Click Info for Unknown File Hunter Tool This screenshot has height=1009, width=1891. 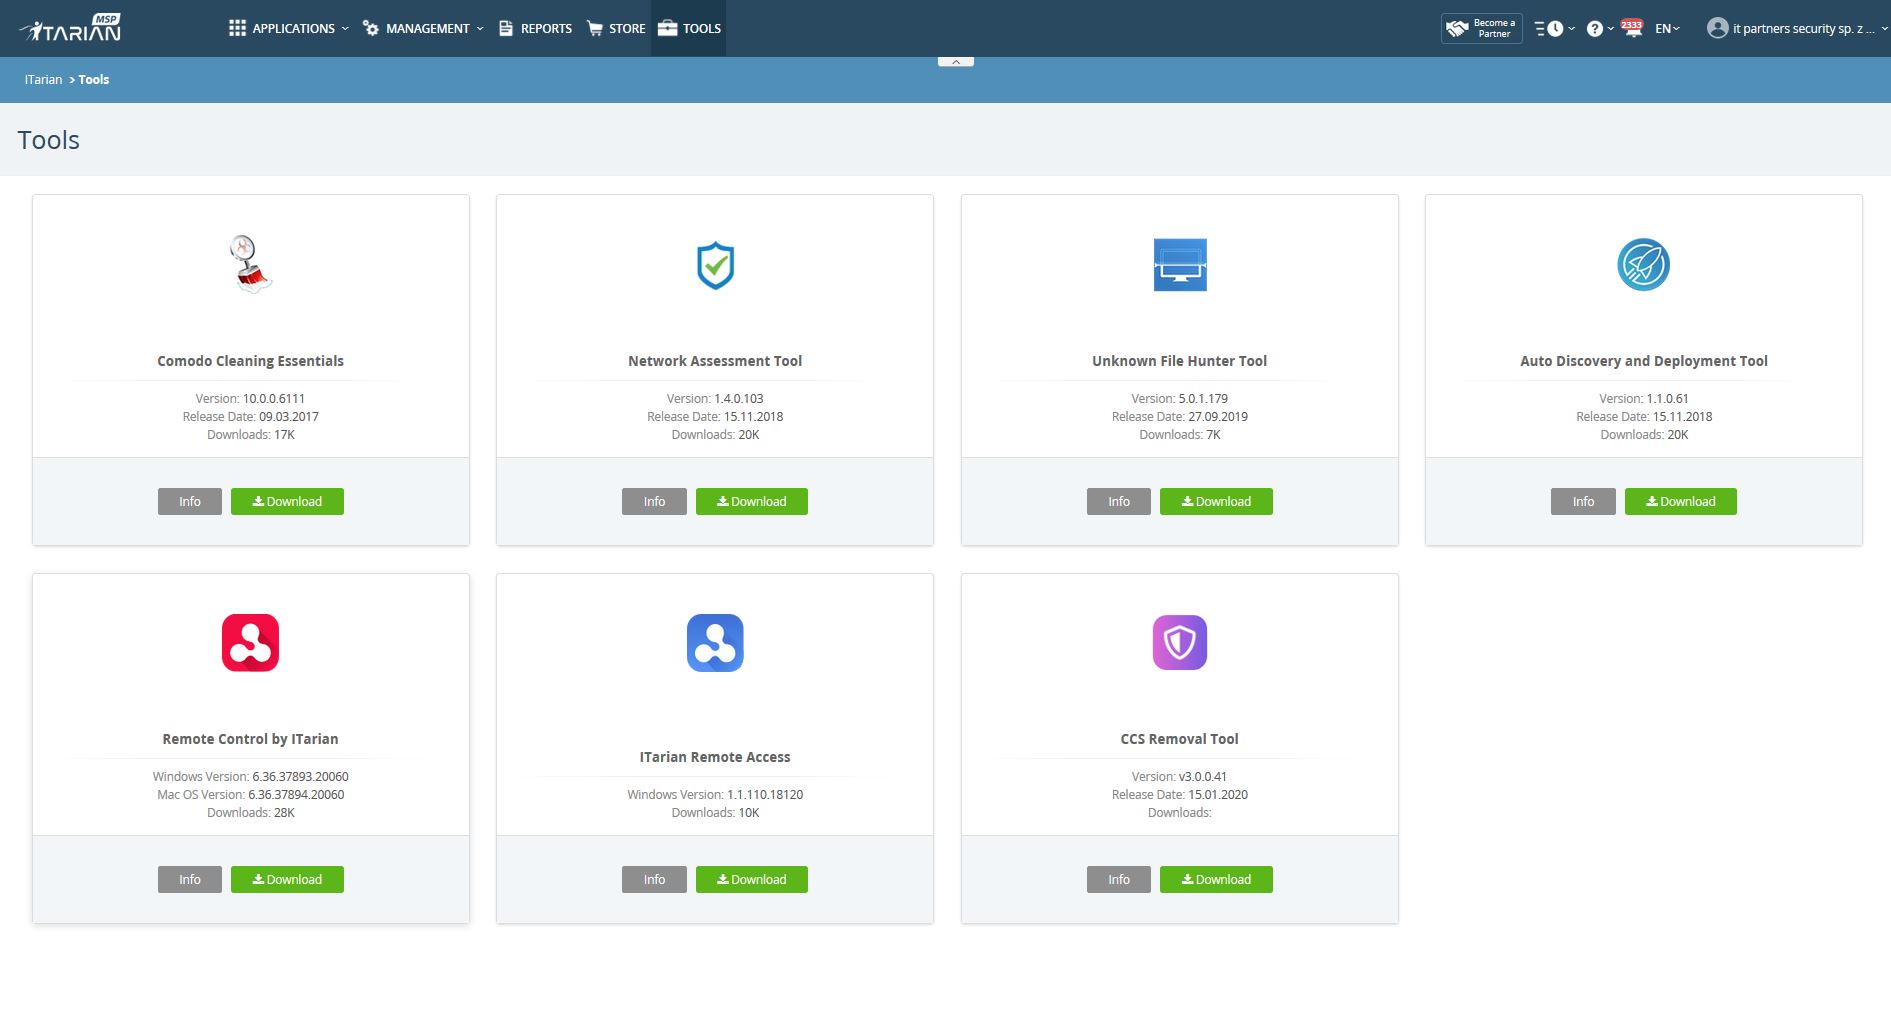(1119, 501)
